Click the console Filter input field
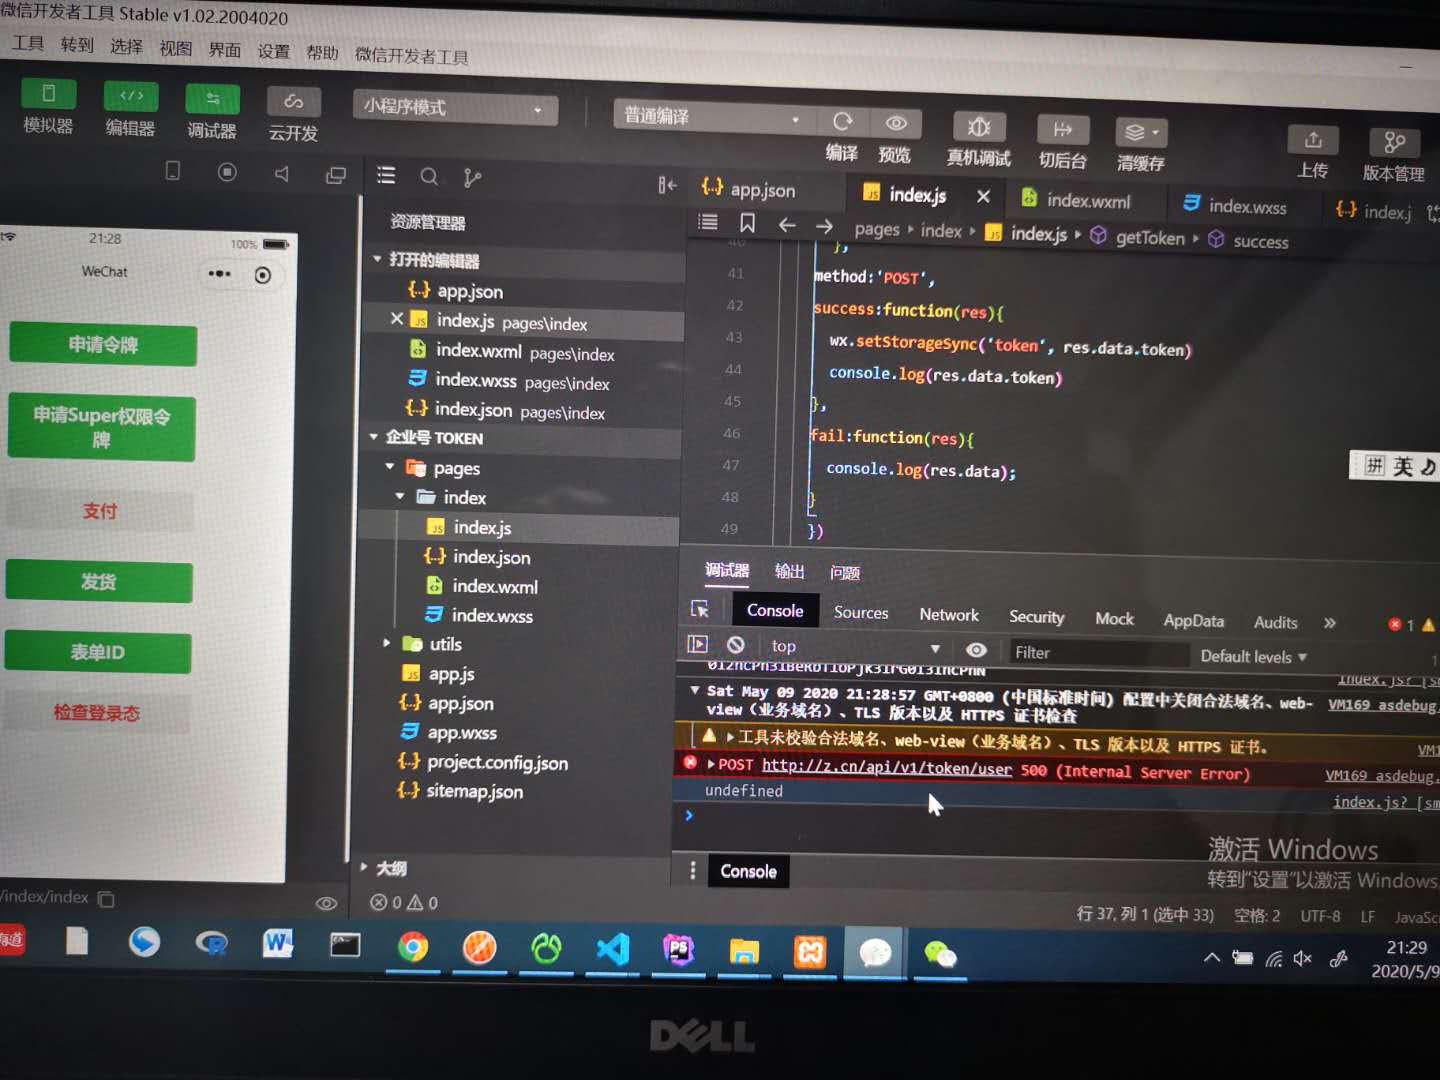Screen dimensions: 1440x1080 (x=1098, y=653)
